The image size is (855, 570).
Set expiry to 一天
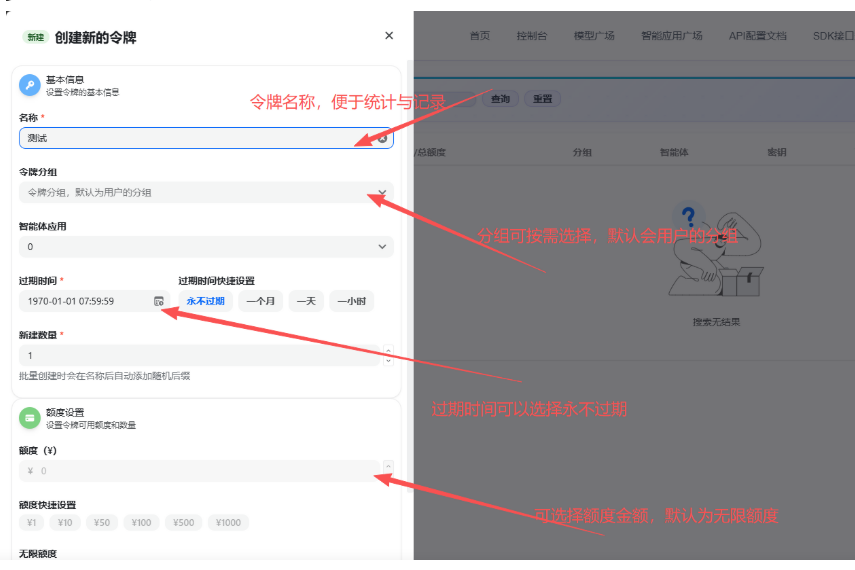(306, 301)
